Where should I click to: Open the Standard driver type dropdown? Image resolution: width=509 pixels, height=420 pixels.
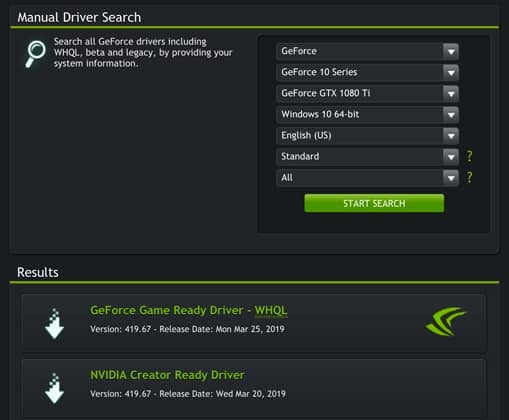(367, 157)
